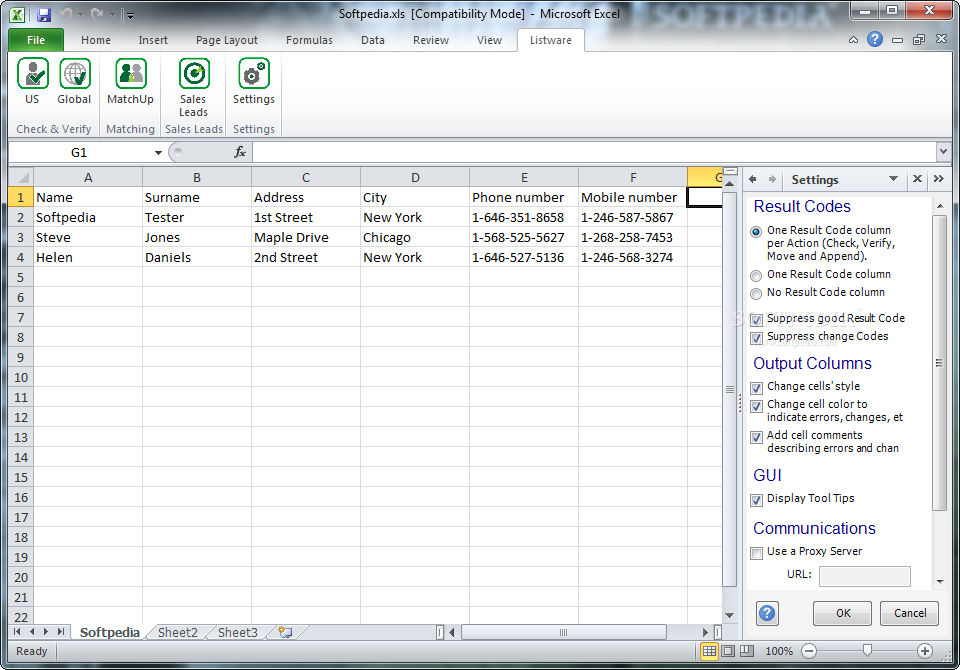Click the Undo arrow in quick access toolbar
Image resolution: width=960 pixels, height=670 pixels.
coord(67,14)
